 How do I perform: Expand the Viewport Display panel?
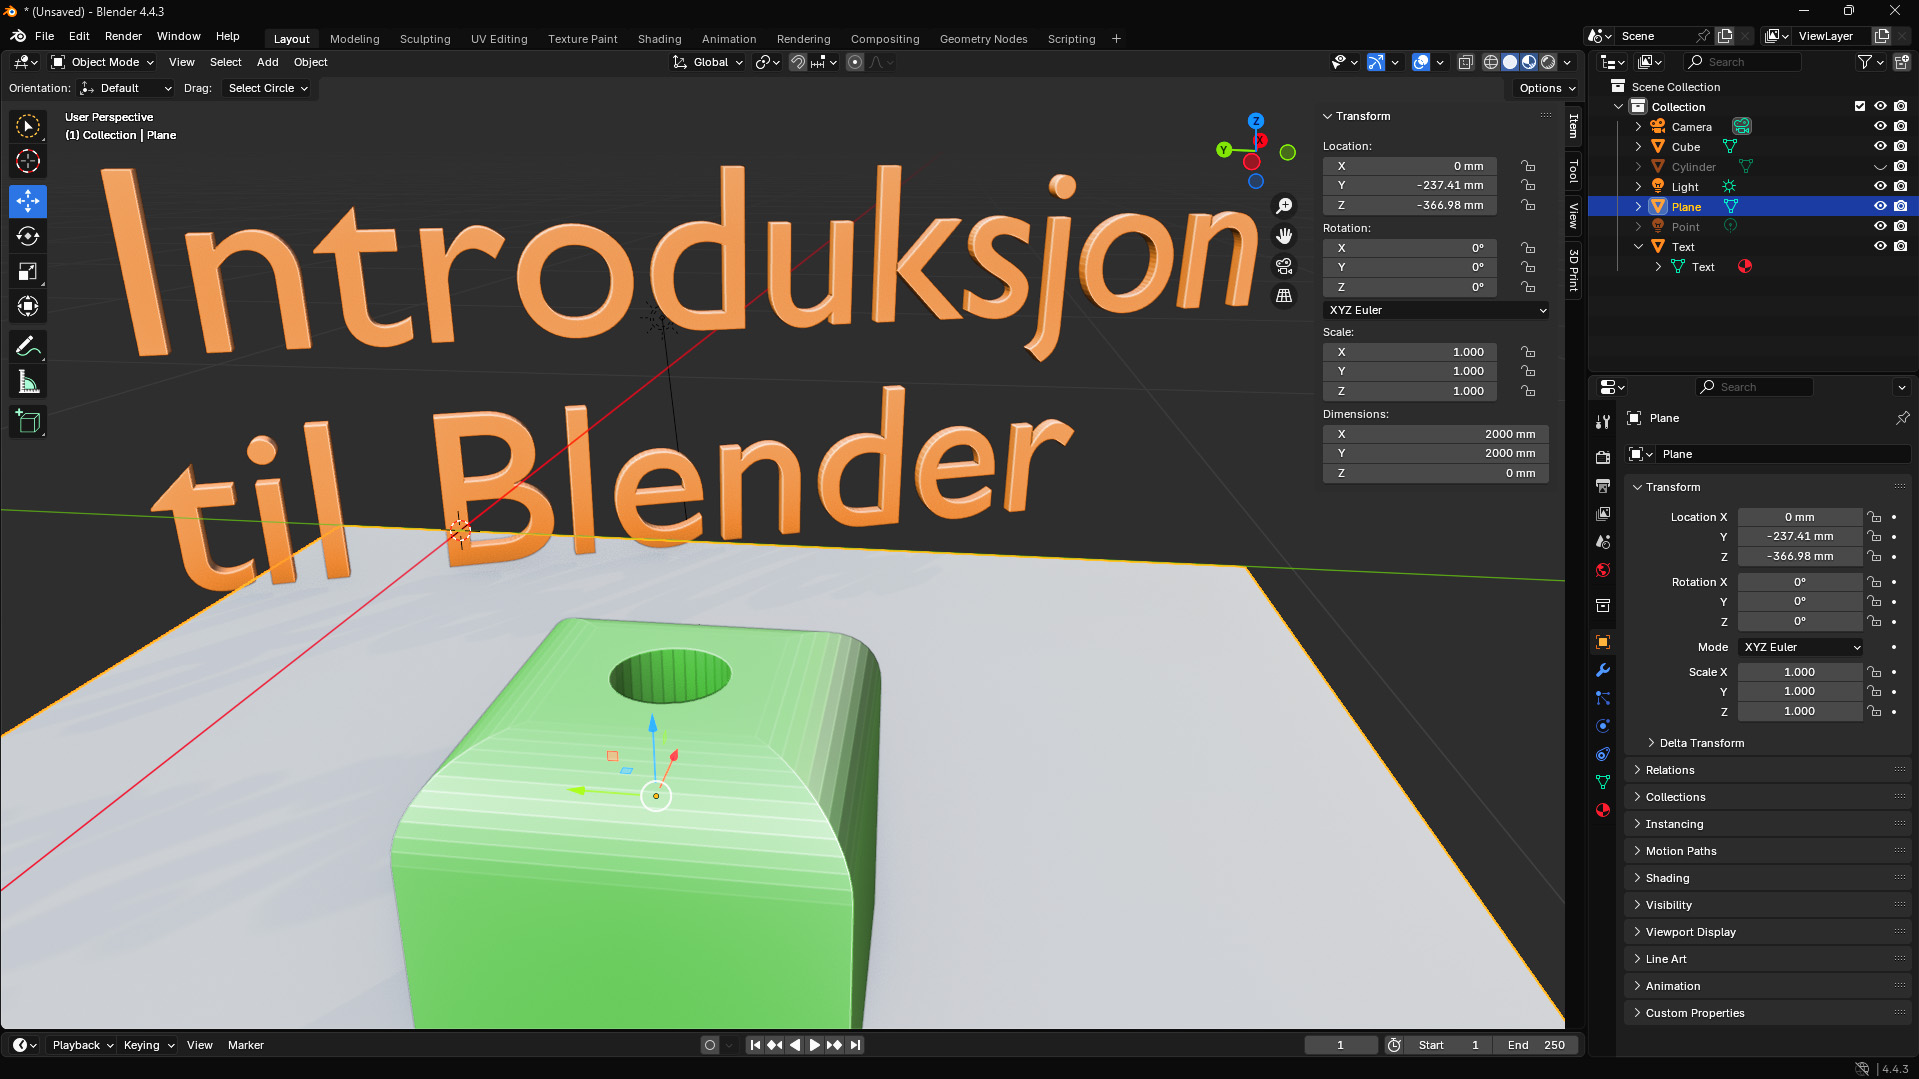coord(1690,932)
